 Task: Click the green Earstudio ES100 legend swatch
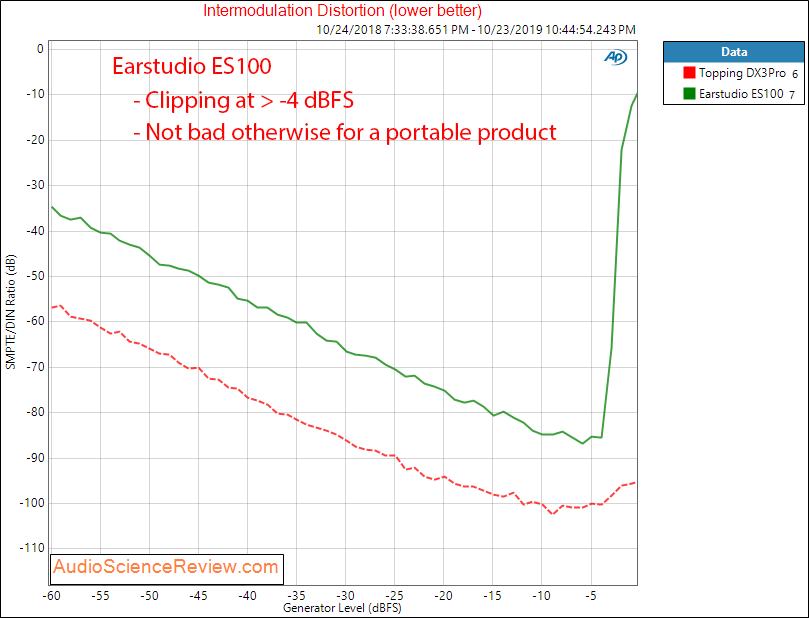689,93
